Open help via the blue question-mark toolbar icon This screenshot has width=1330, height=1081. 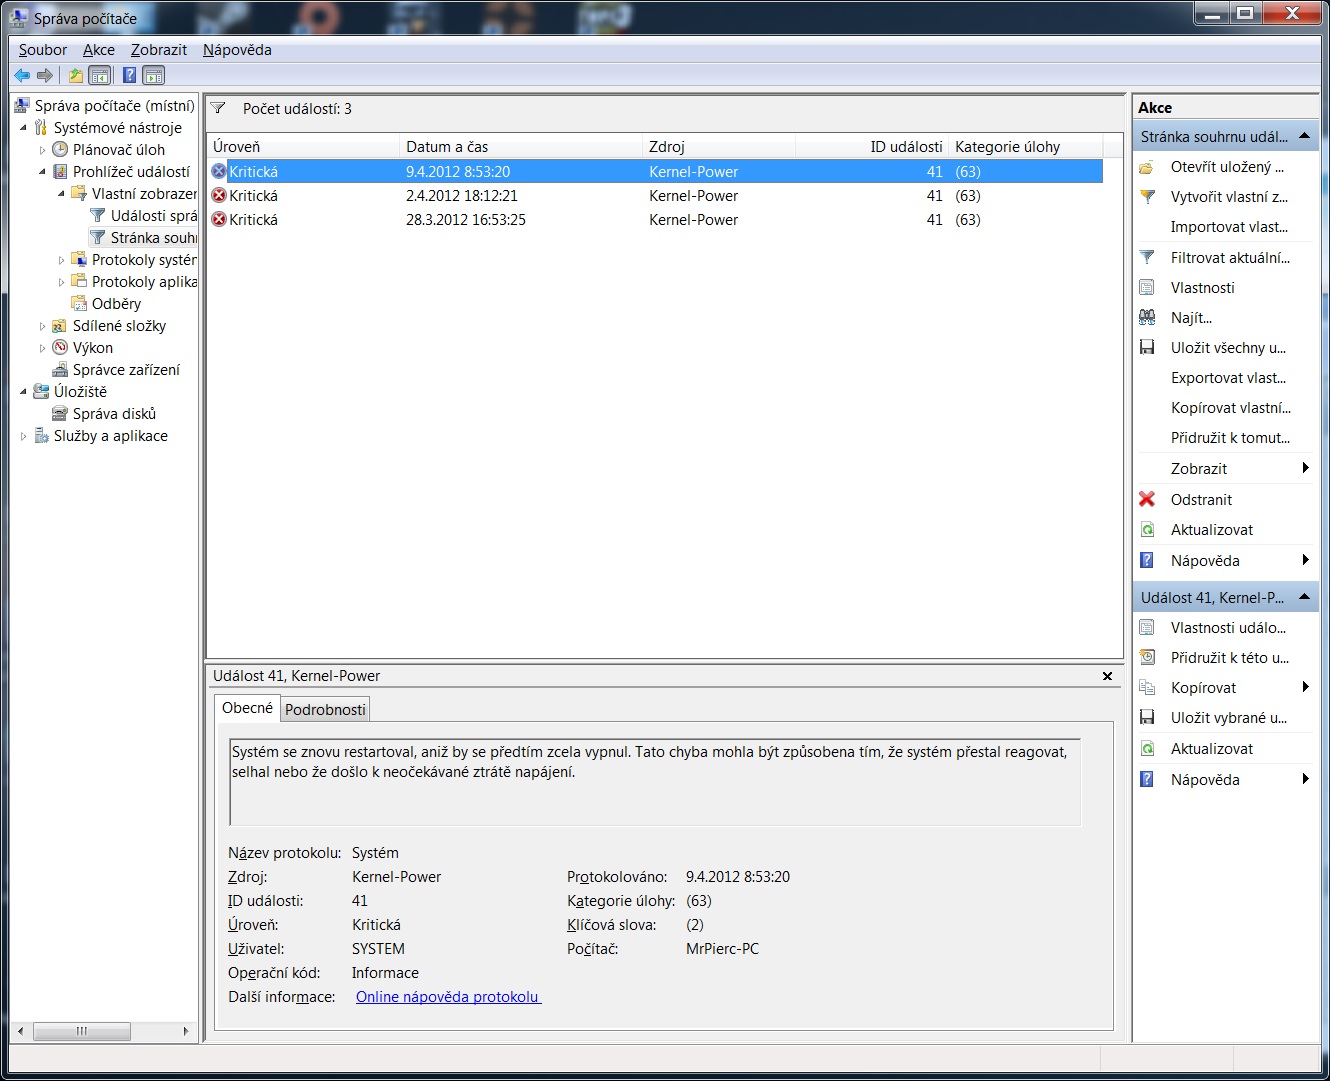[129, 75]
